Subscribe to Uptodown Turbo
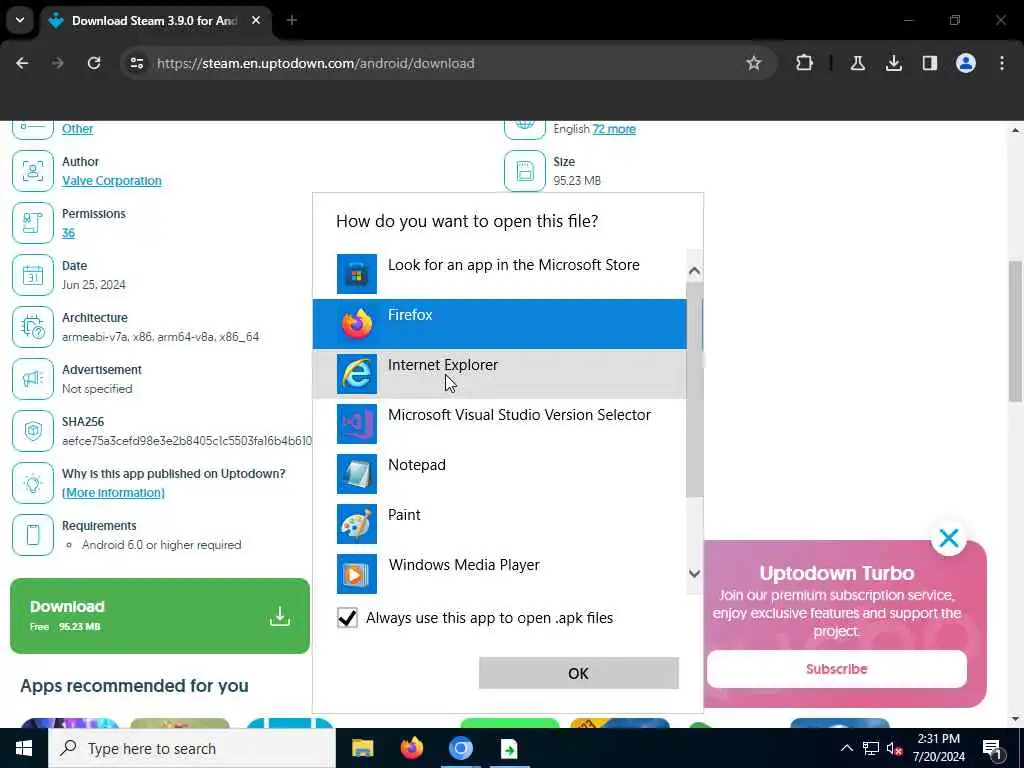The width and height of the screenshot is (1024, 768). click(x=837, y=669)
